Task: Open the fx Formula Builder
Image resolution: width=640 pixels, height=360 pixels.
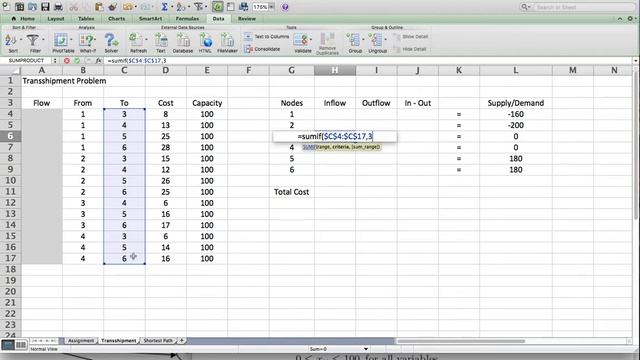Action: [x=98, y=60]
